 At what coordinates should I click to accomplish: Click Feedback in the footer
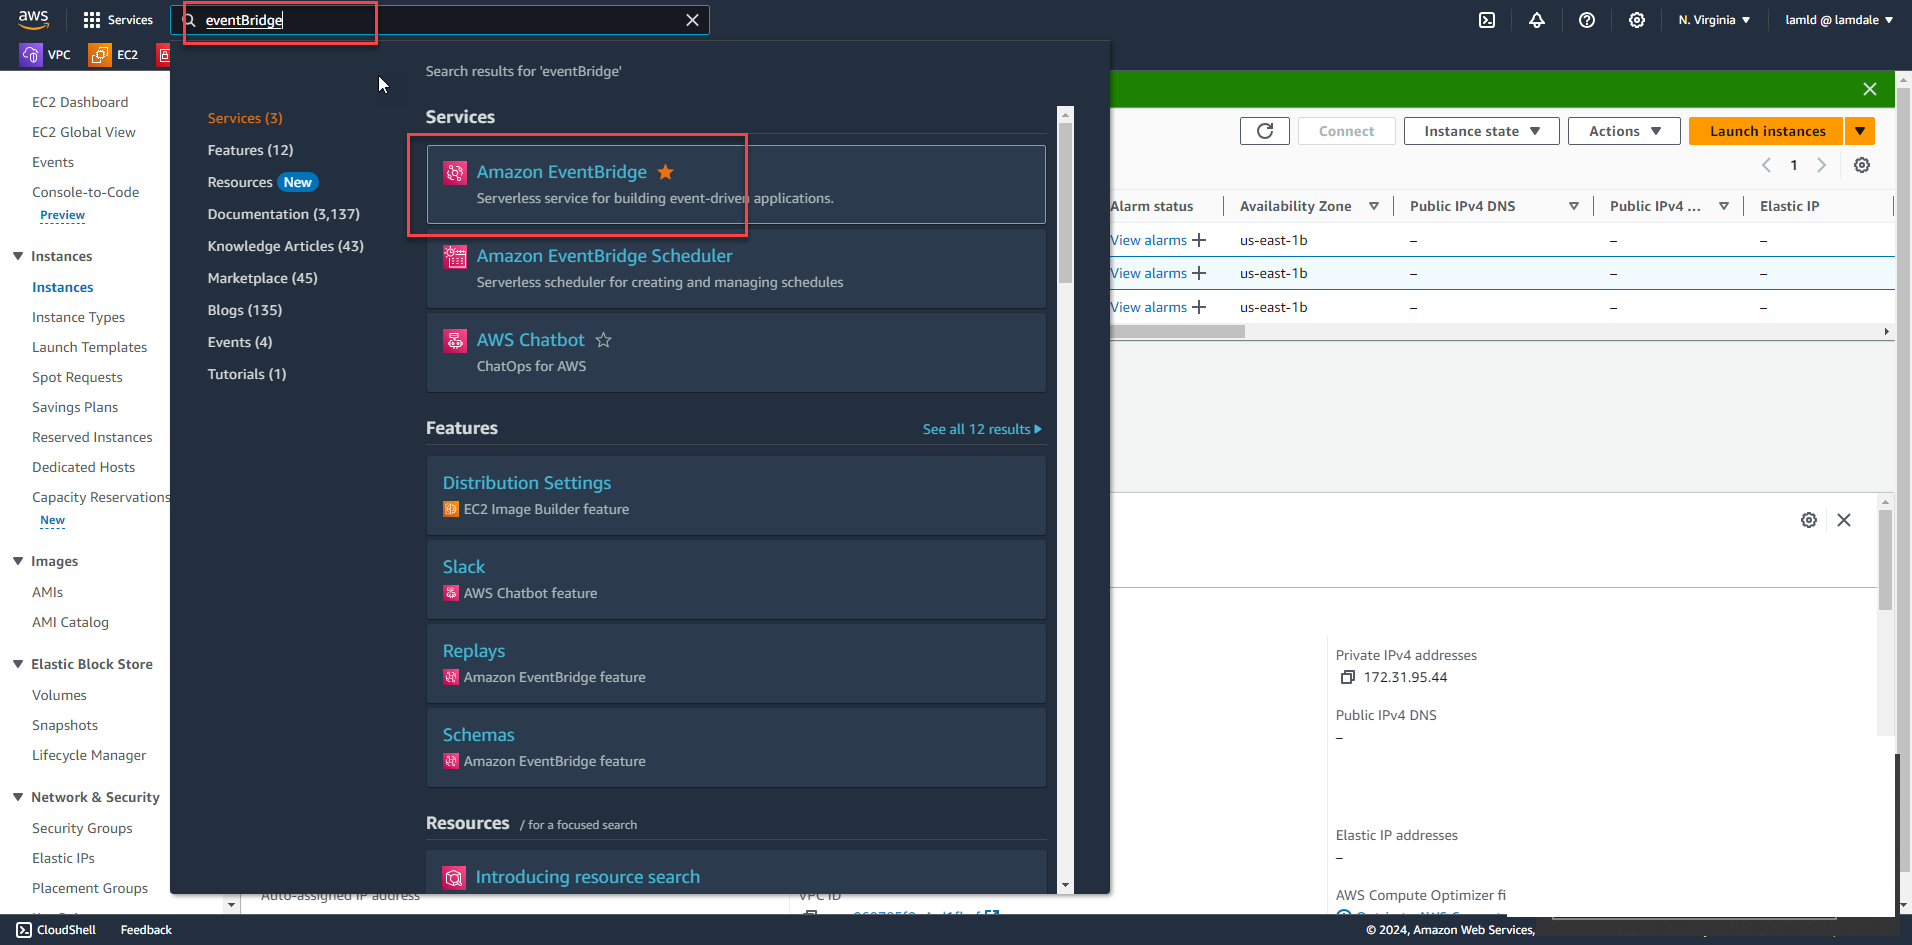click(146, 930)
